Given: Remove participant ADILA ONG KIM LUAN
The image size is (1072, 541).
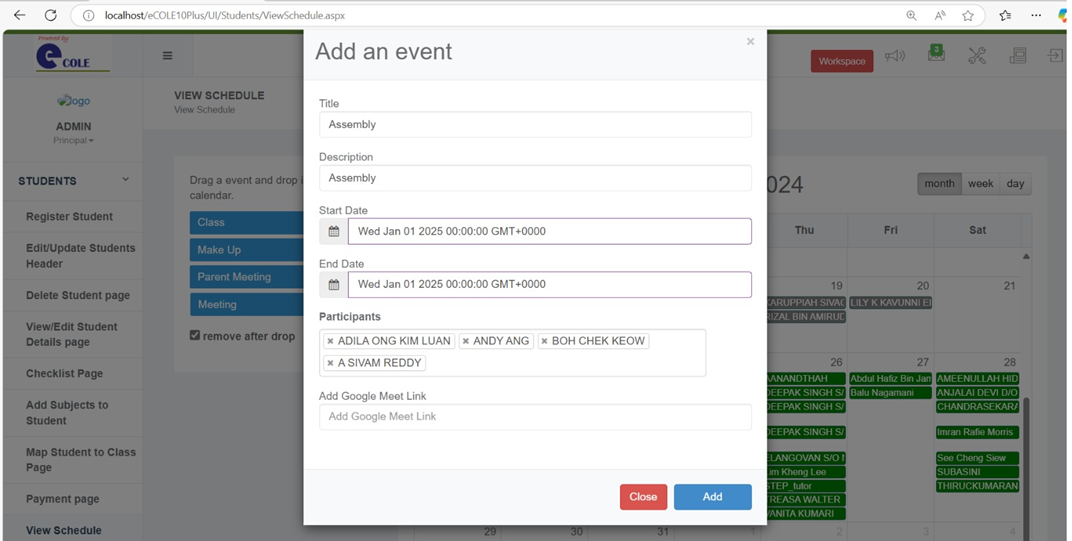Looking at the screenshot, I should pos(330,341).
